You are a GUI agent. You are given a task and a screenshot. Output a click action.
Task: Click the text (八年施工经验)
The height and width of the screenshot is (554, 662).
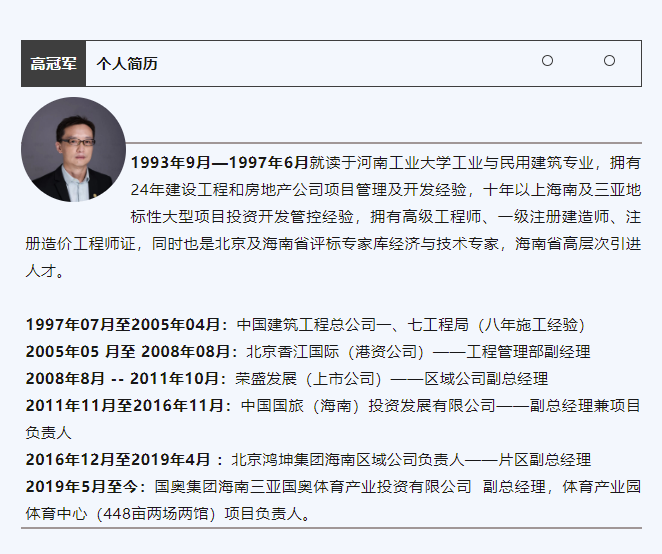coord(531,325)
